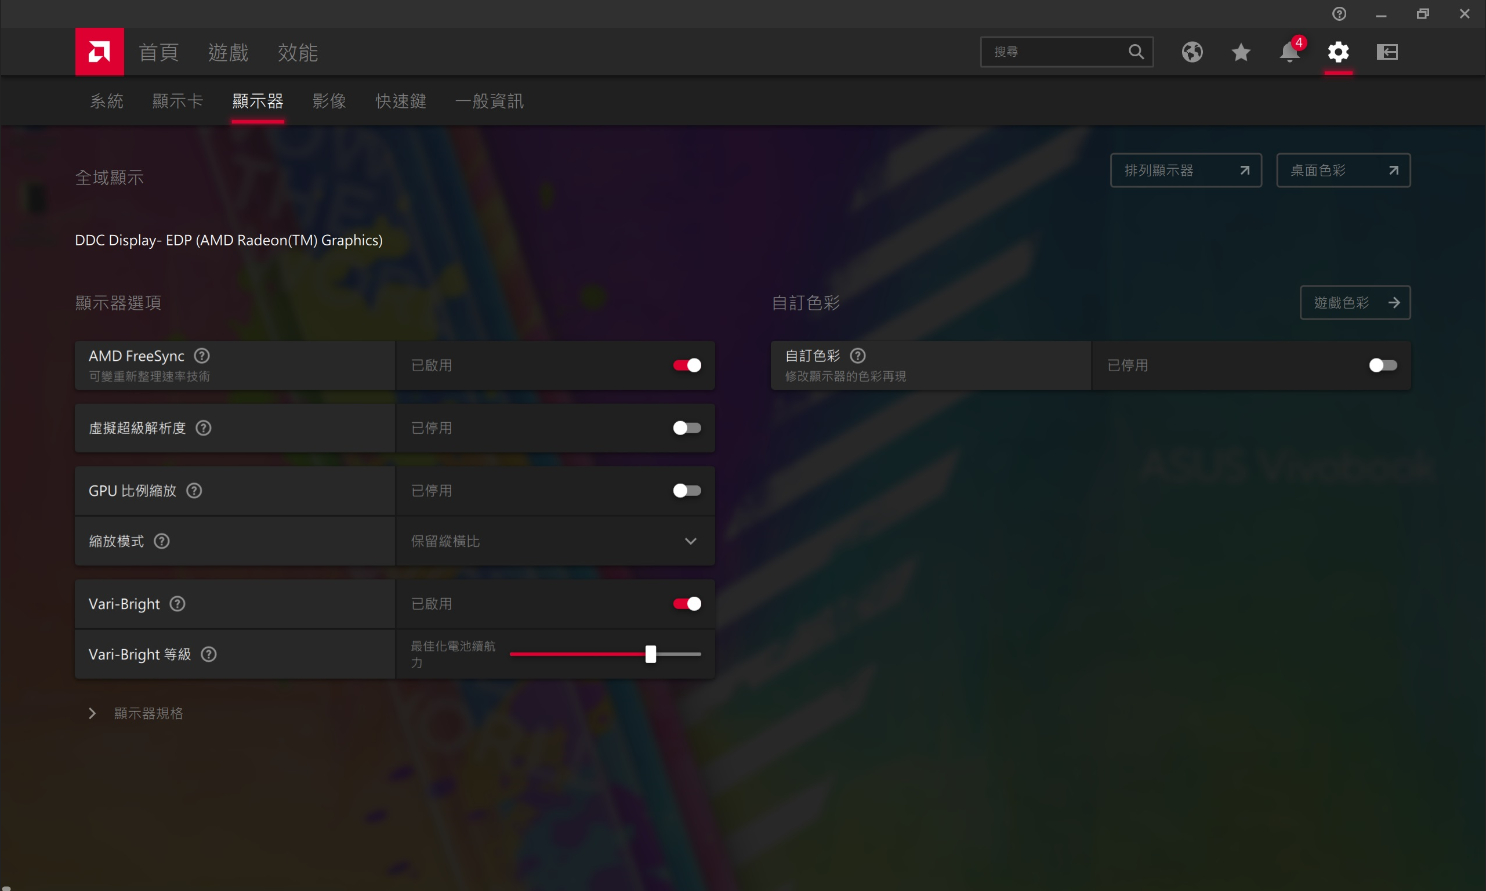The width and height of the screenshot is (1486, 891).
Task: Open the 遊戲色彩 button
Action: coord(1355,303)
